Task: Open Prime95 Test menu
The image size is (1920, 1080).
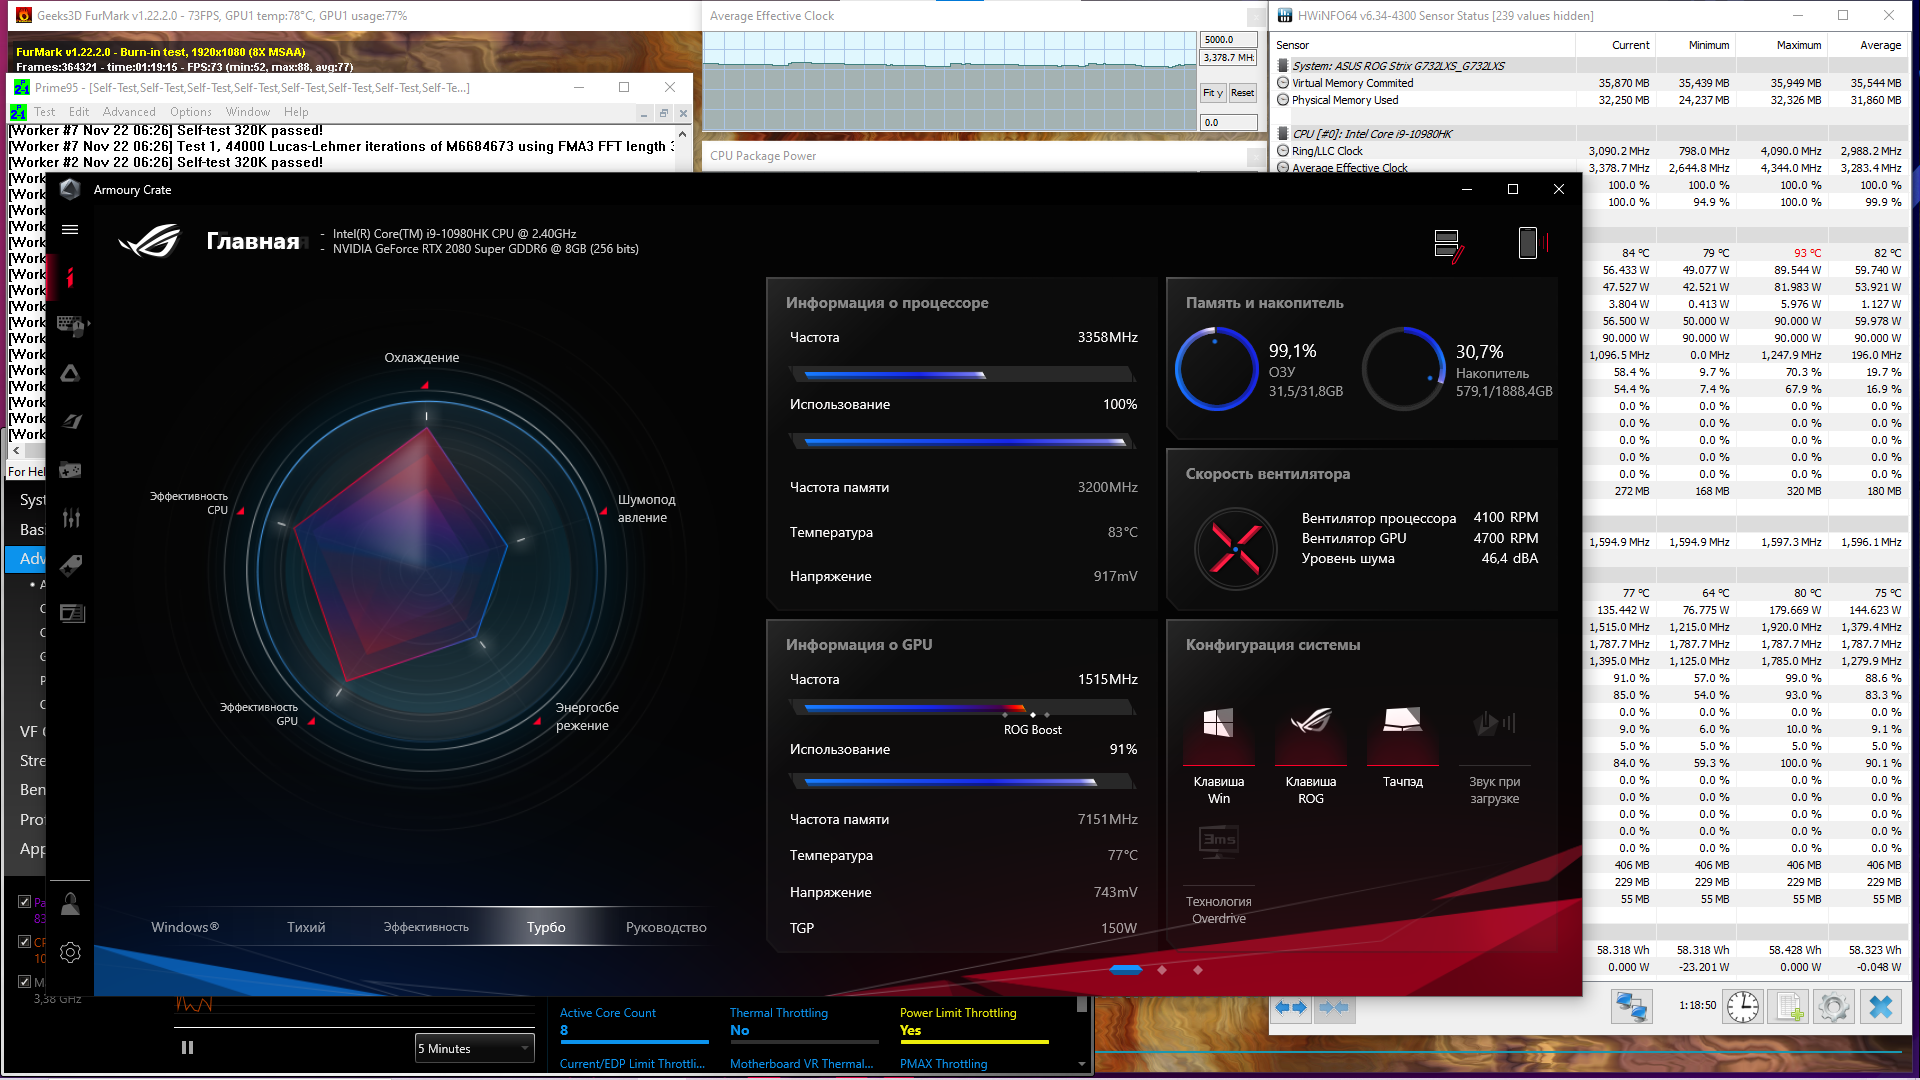Action: [45, 112]
